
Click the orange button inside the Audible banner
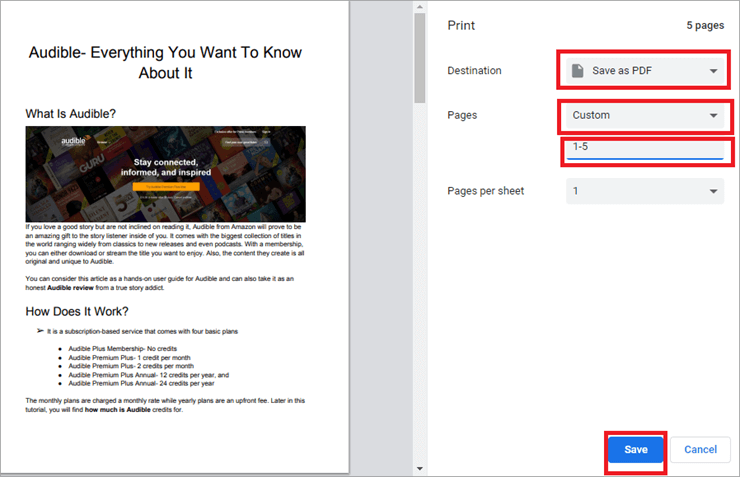tap(165, 186)
